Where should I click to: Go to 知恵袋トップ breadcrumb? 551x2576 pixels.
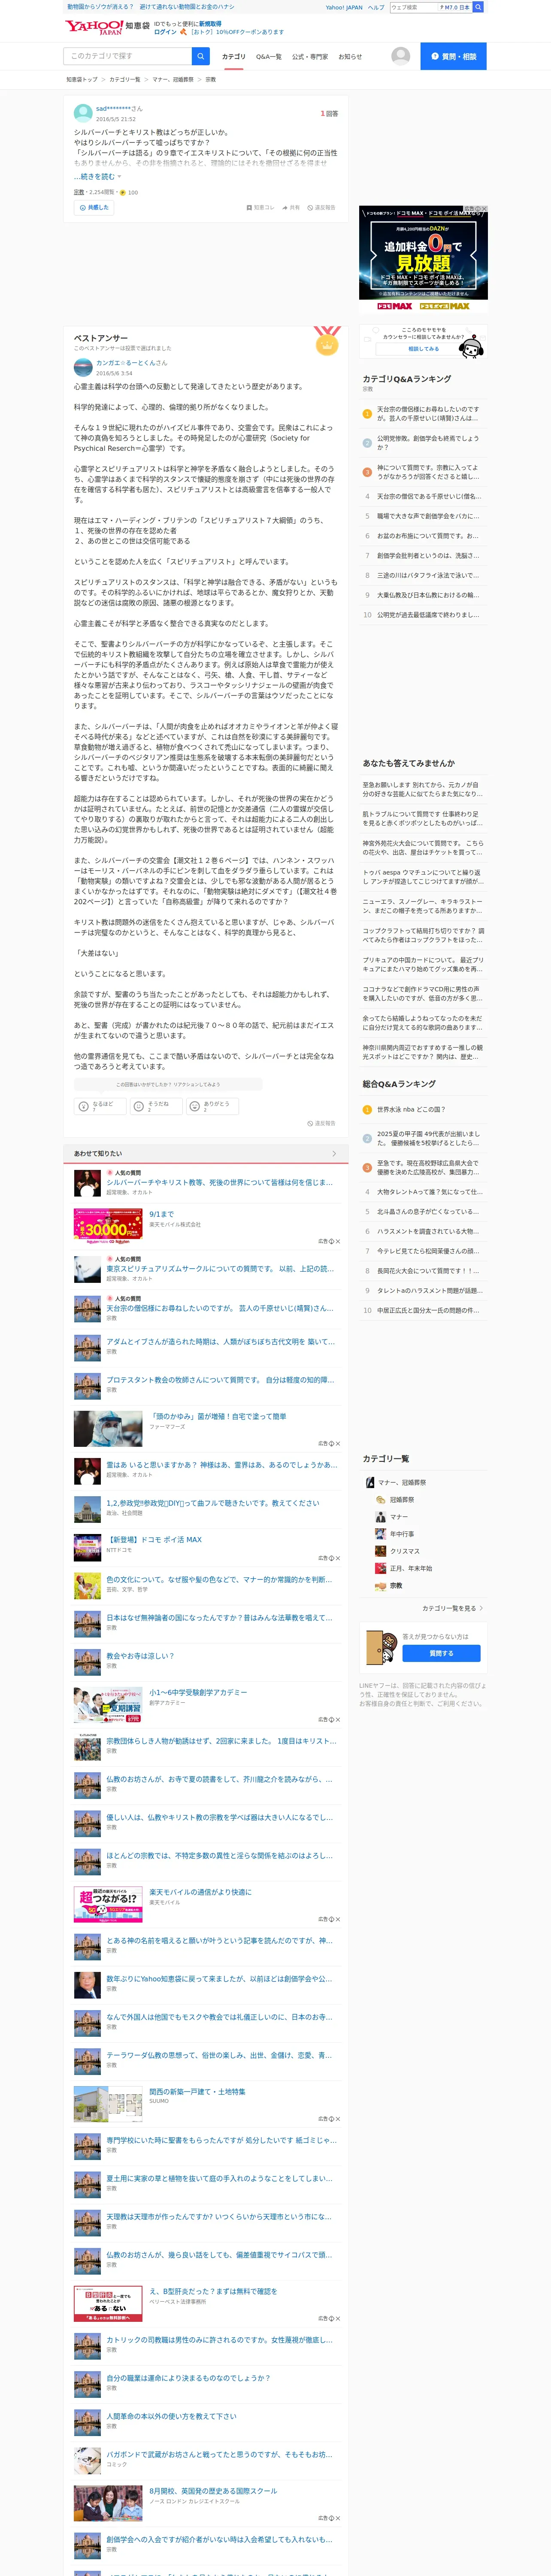coord(82,80)
